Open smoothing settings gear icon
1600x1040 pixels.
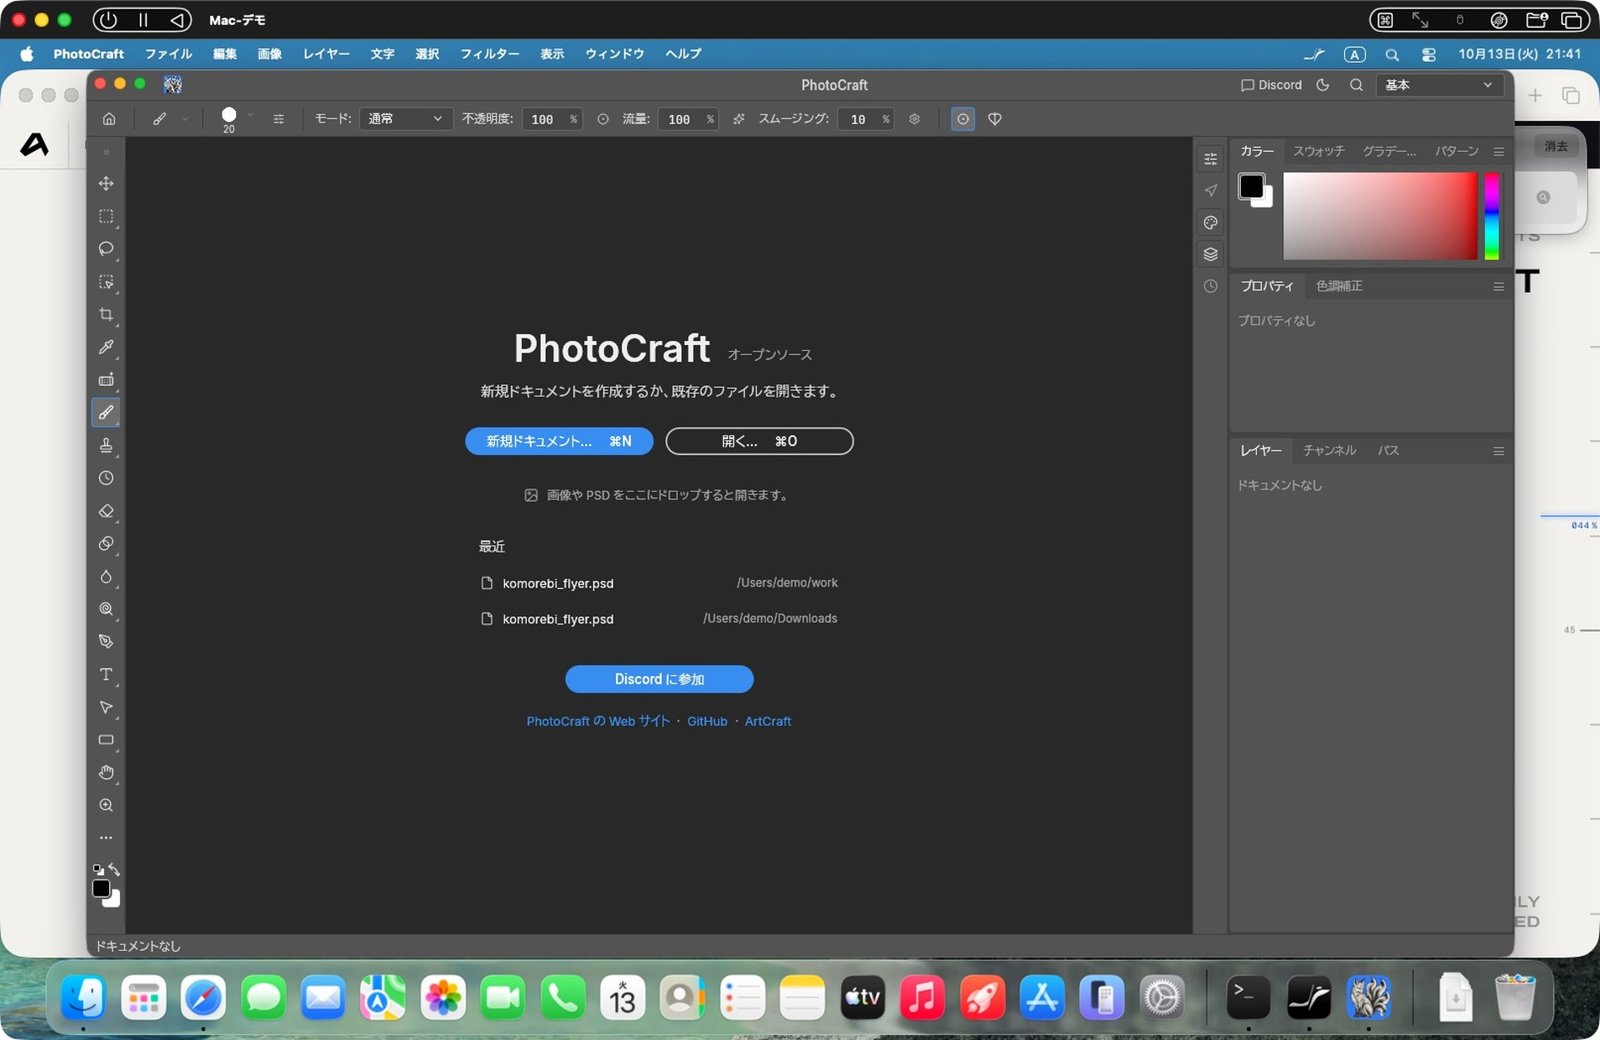pos(914,119)
